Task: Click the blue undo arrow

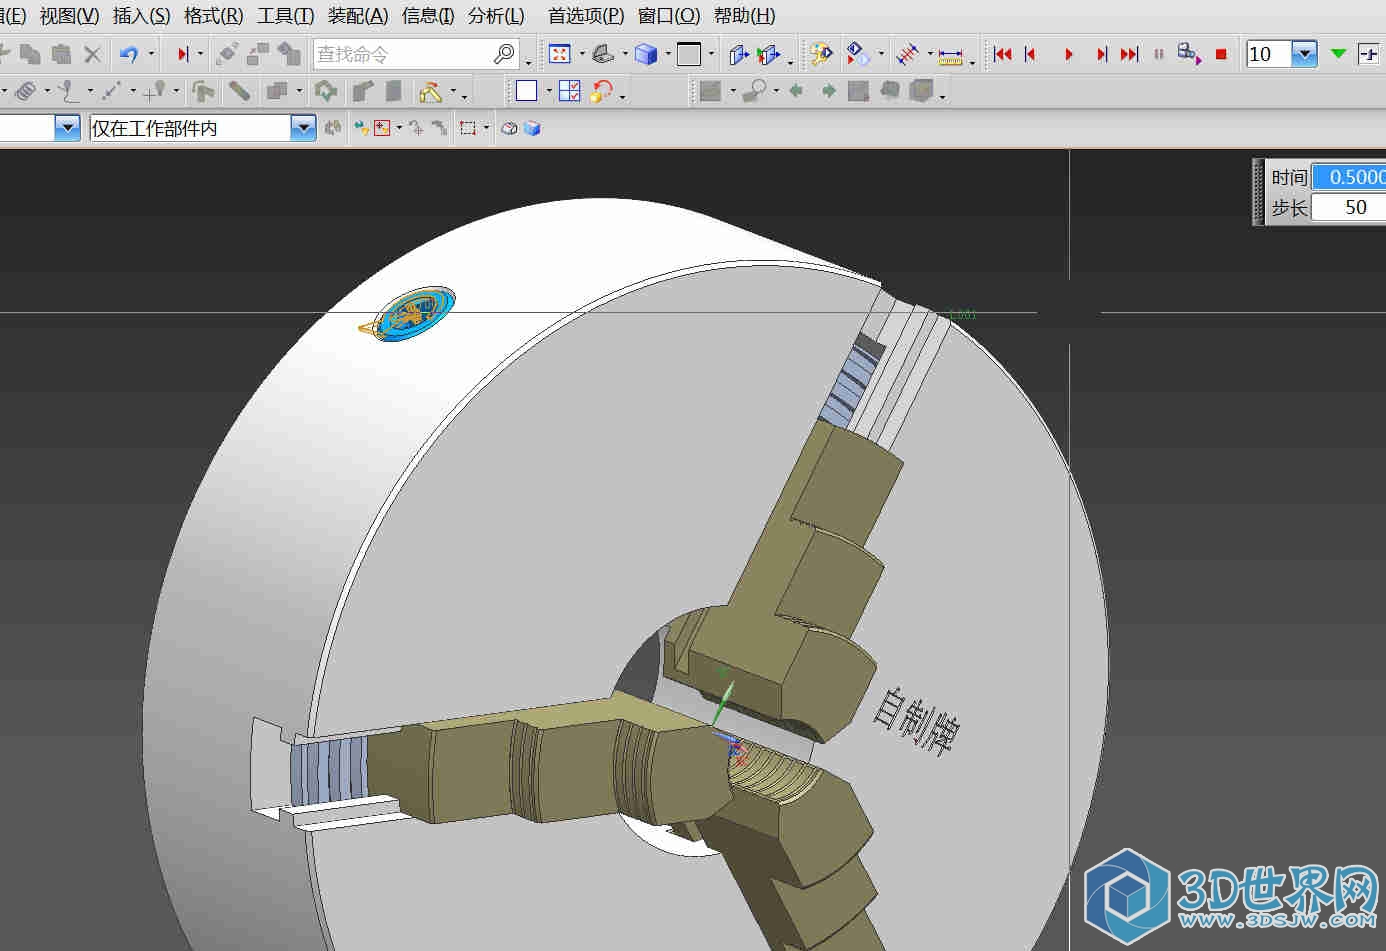Action: tap(129, 54)
